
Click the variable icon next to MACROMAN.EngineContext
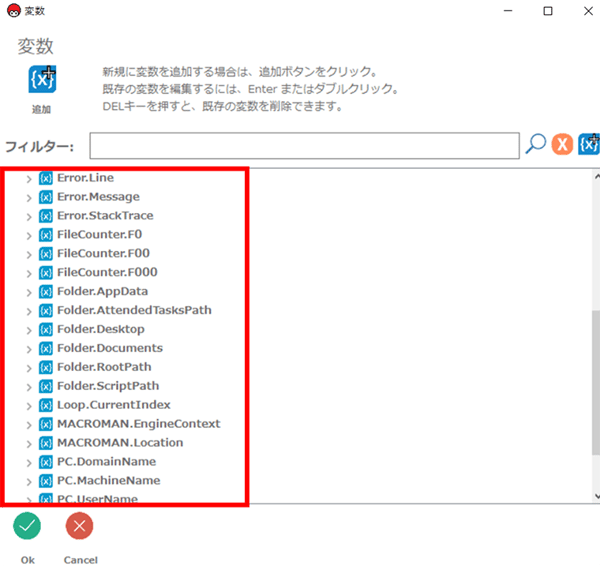[x=46, y=424]
